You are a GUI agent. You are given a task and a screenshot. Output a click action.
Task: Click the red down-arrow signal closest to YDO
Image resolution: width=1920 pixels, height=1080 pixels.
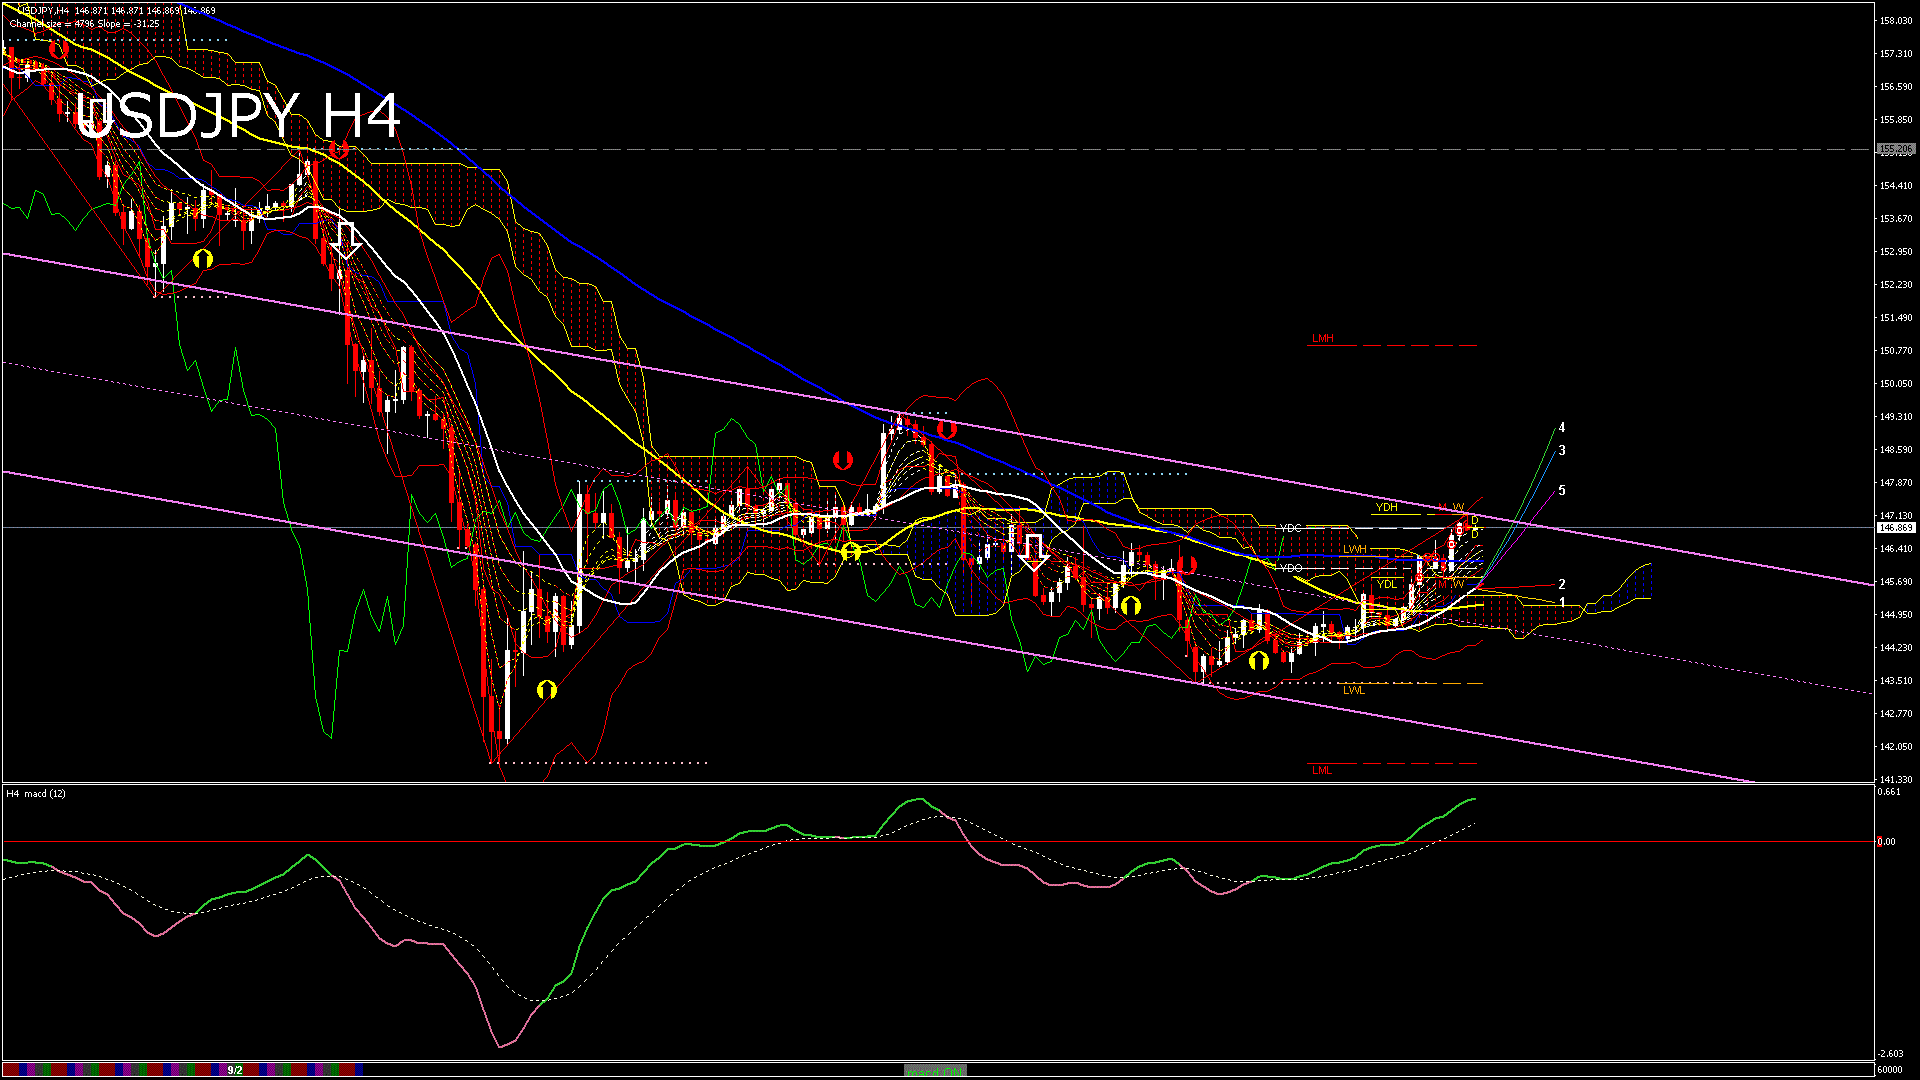point(1187,565)
